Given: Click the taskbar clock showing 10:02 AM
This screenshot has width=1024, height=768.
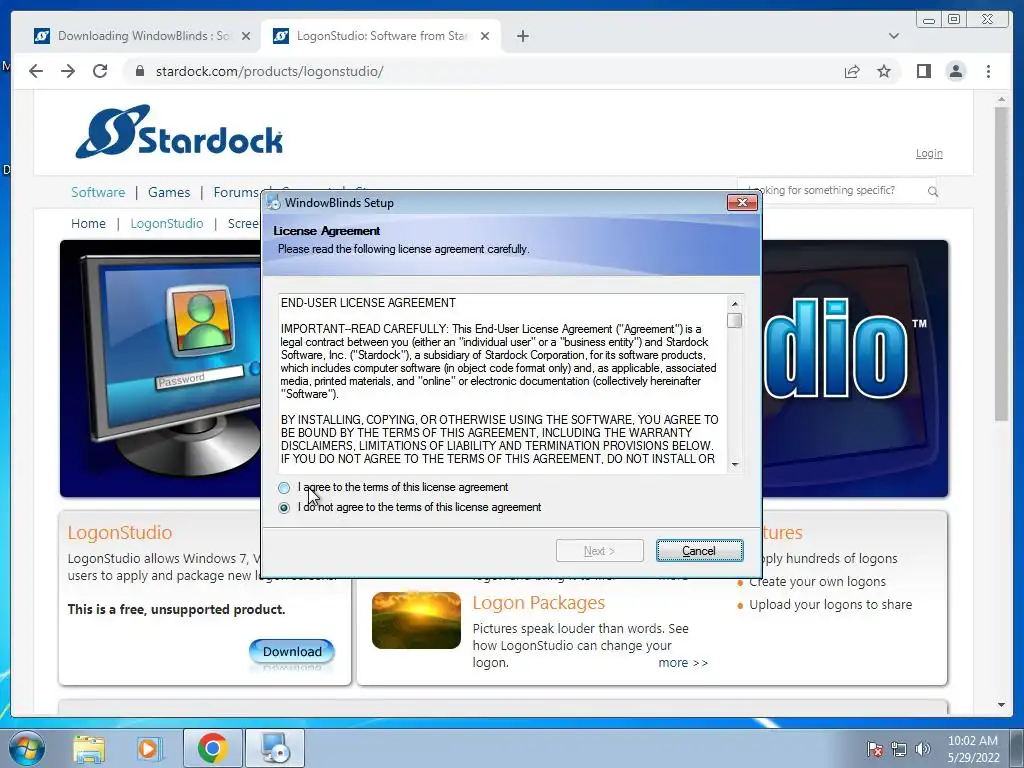Looking at the screenshot, I should click(973, 749).
